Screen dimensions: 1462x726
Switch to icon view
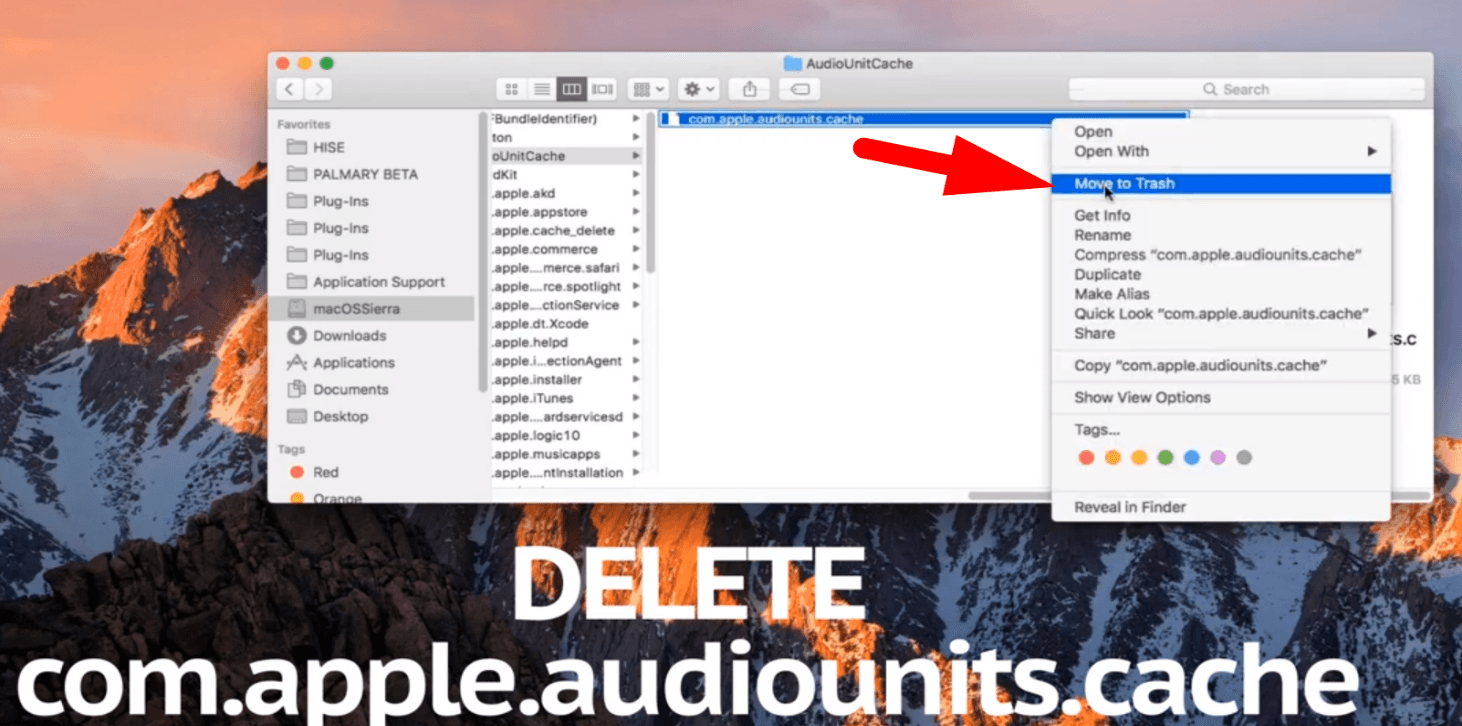click(511, 89)
